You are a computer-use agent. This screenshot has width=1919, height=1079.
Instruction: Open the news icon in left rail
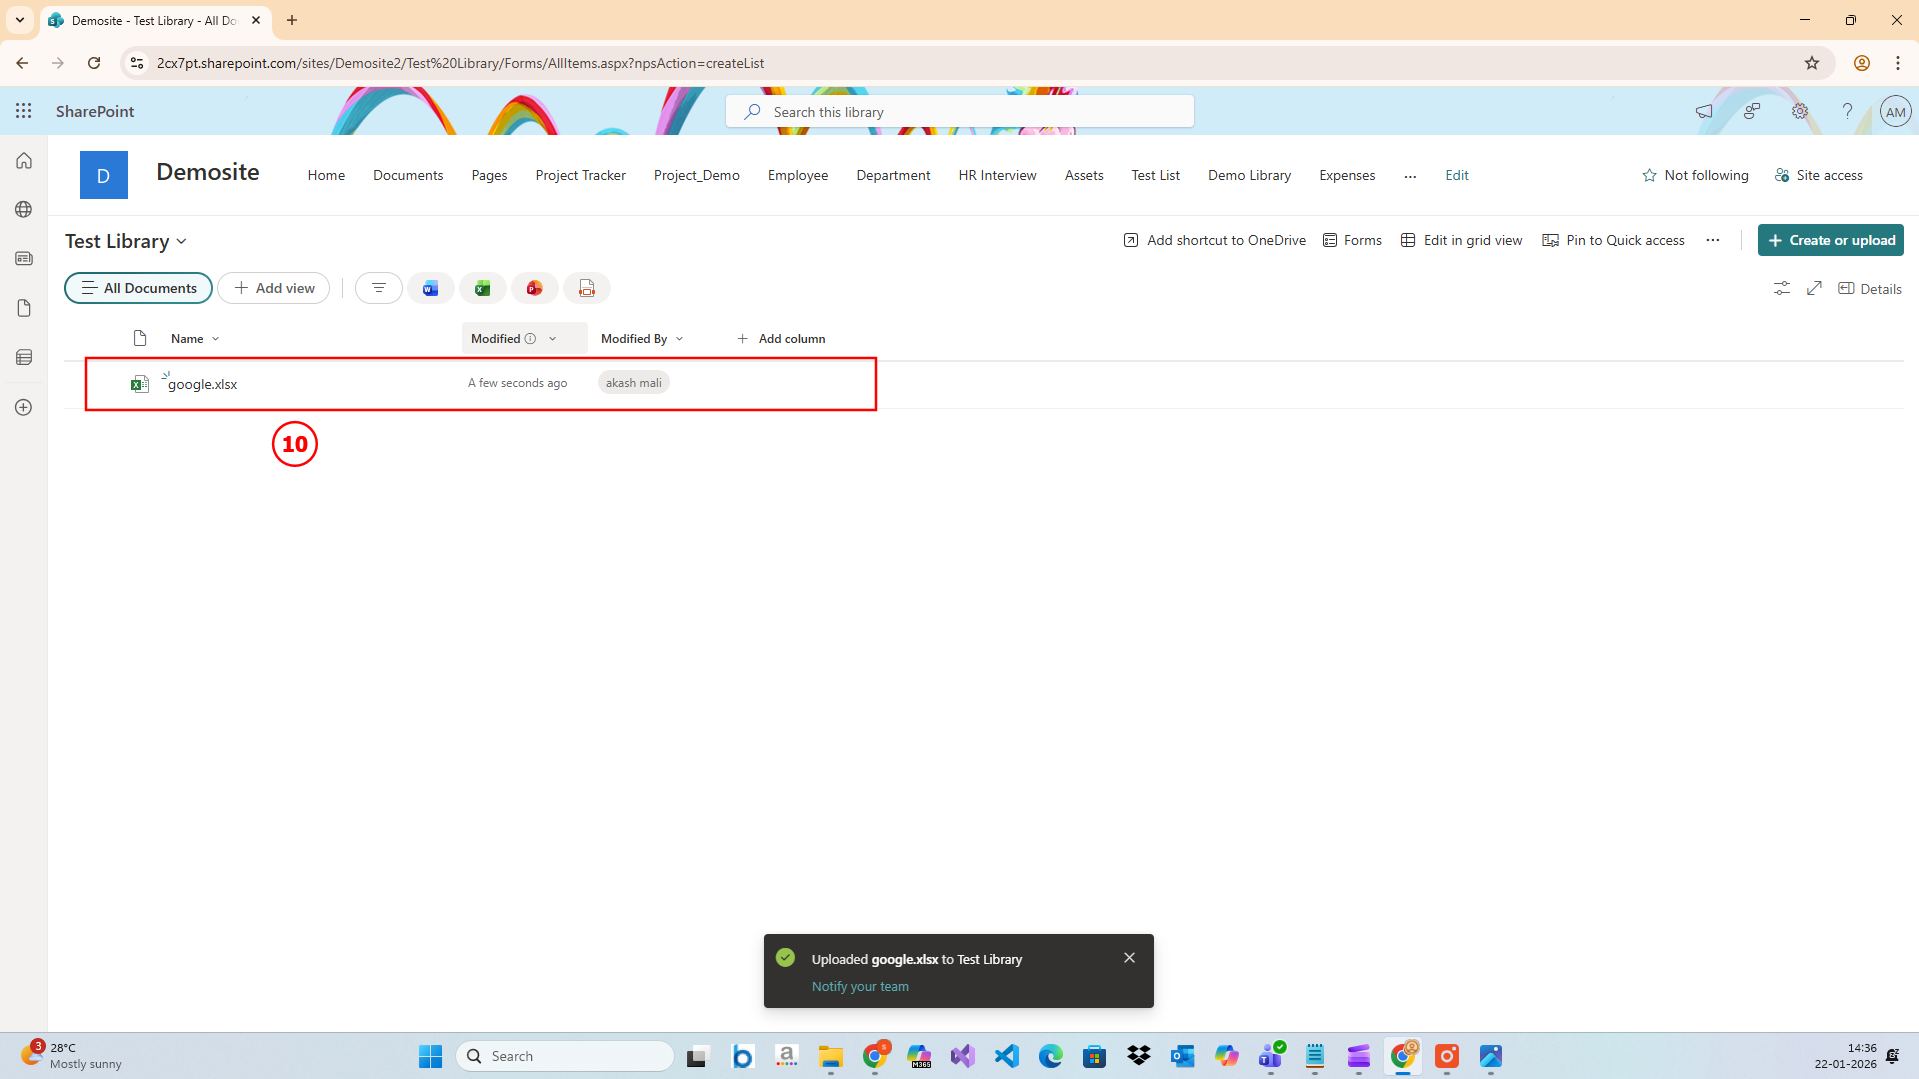(x=24, y=258)
